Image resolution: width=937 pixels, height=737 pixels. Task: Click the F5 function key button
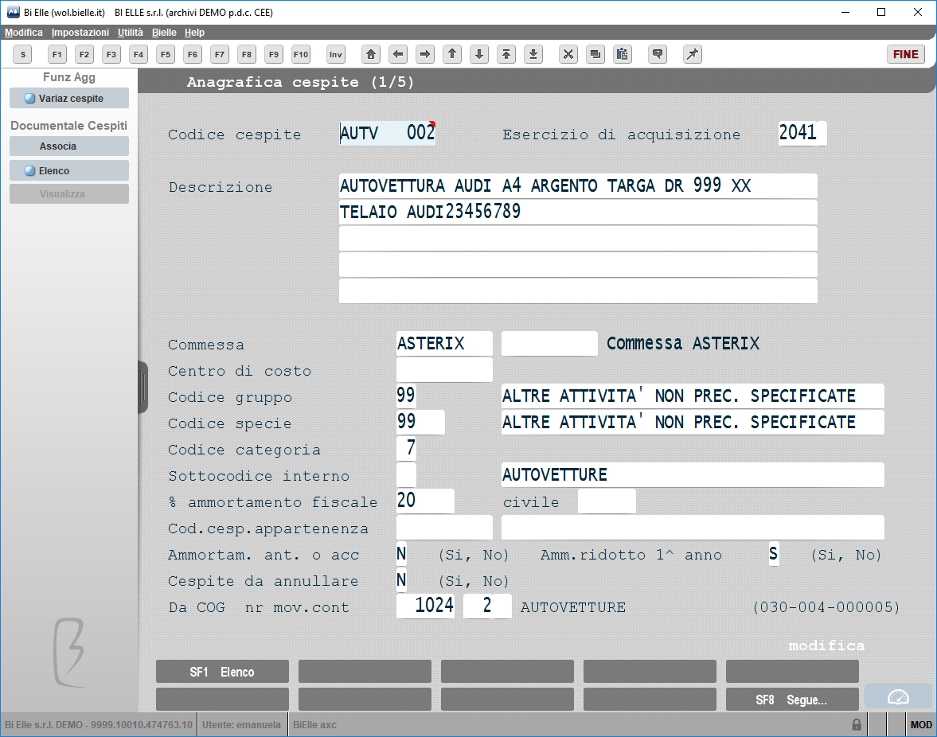click(166, 54)
